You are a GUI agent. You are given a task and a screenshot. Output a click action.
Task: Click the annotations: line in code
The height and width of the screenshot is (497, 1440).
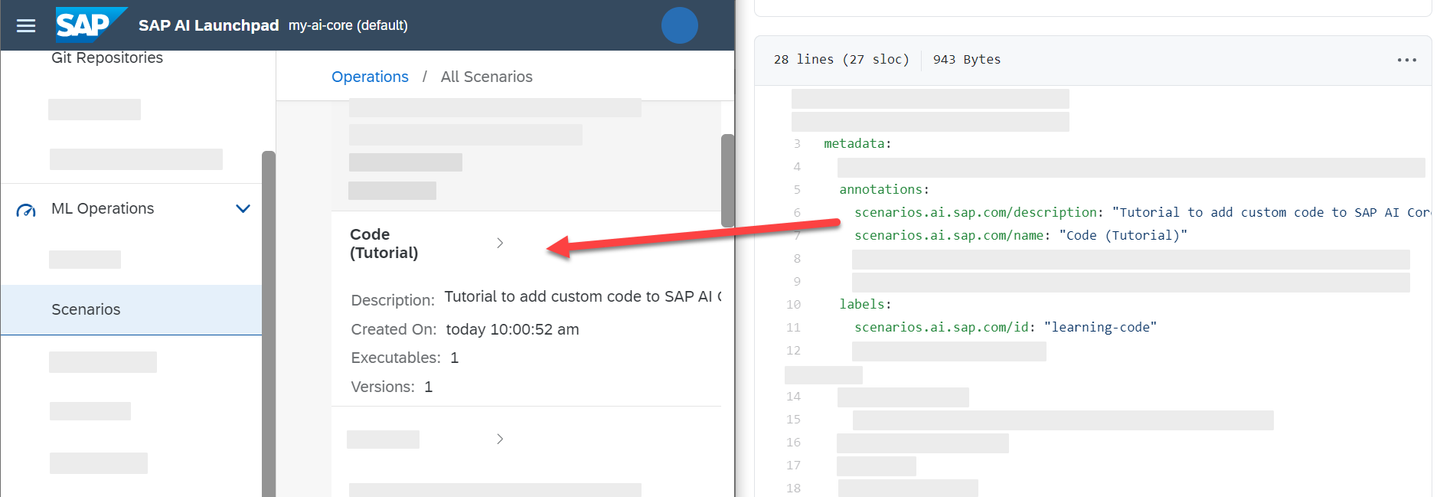885,190
